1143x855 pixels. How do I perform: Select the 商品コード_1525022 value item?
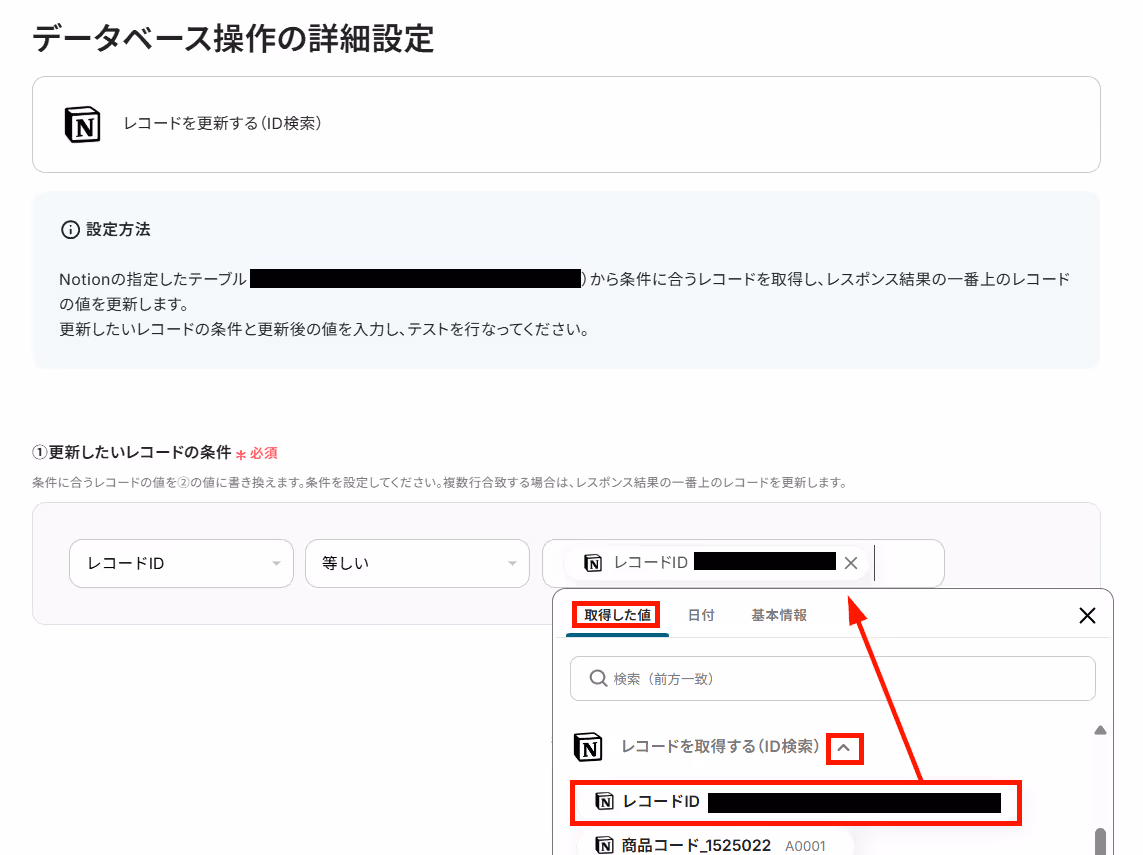pyautogui.click(x=714, y=844)
